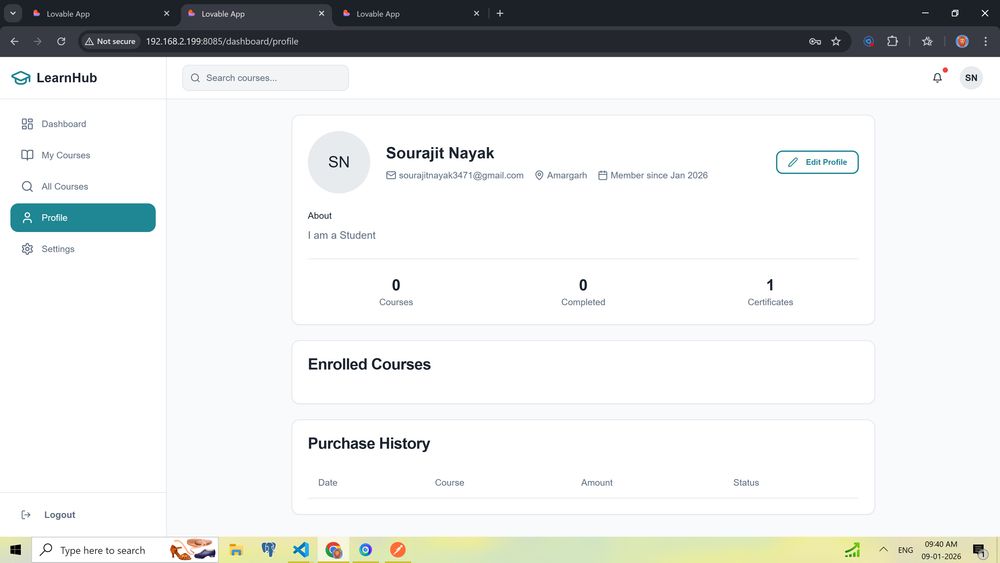Click the large SN profile picture
Viewport: 1000px width, 563px height.
[339, 162]
